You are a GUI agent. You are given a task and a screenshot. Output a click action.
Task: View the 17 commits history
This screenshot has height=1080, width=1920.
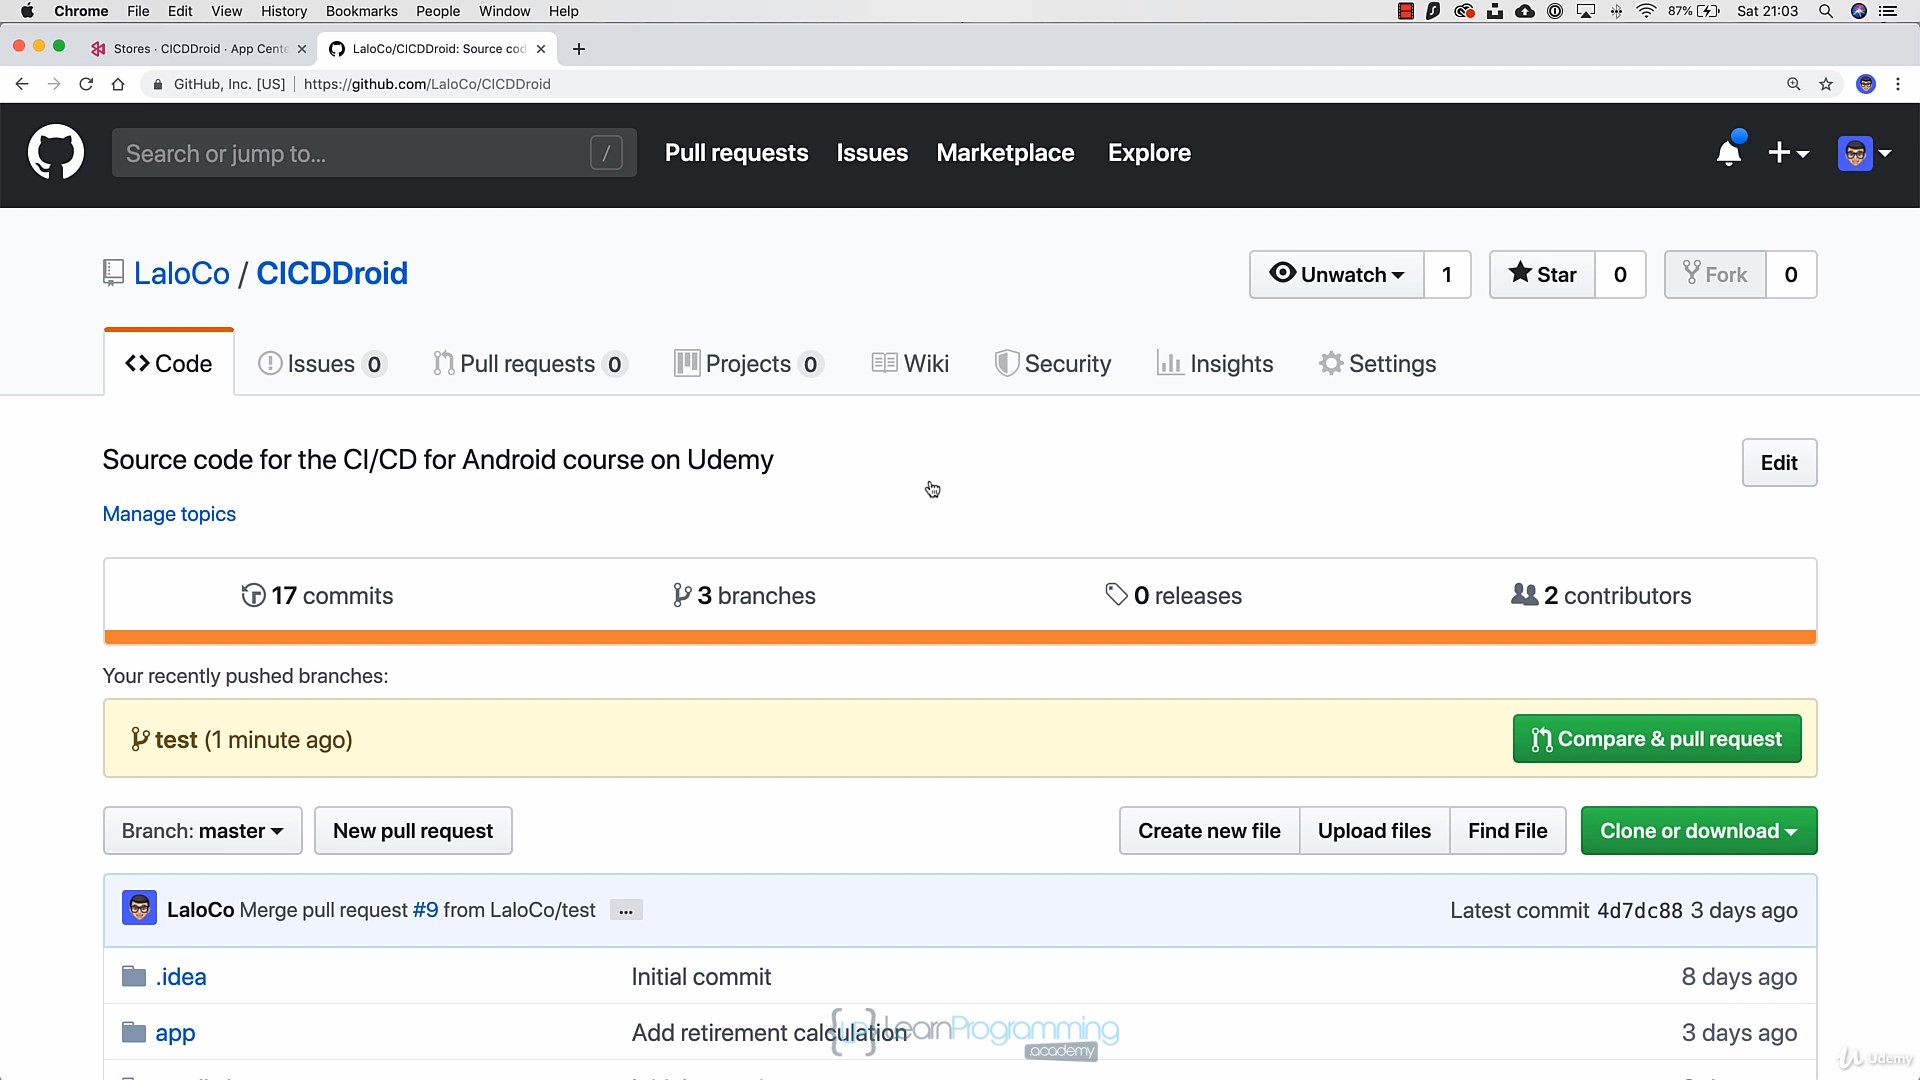[317, 595]
